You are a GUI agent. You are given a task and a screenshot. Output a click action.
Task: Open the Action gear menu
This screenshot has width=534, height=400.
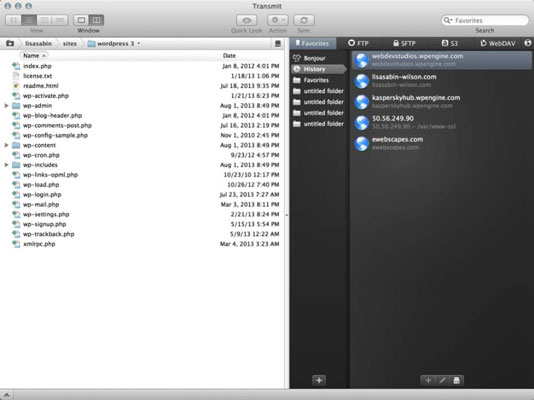coord(278,20)
